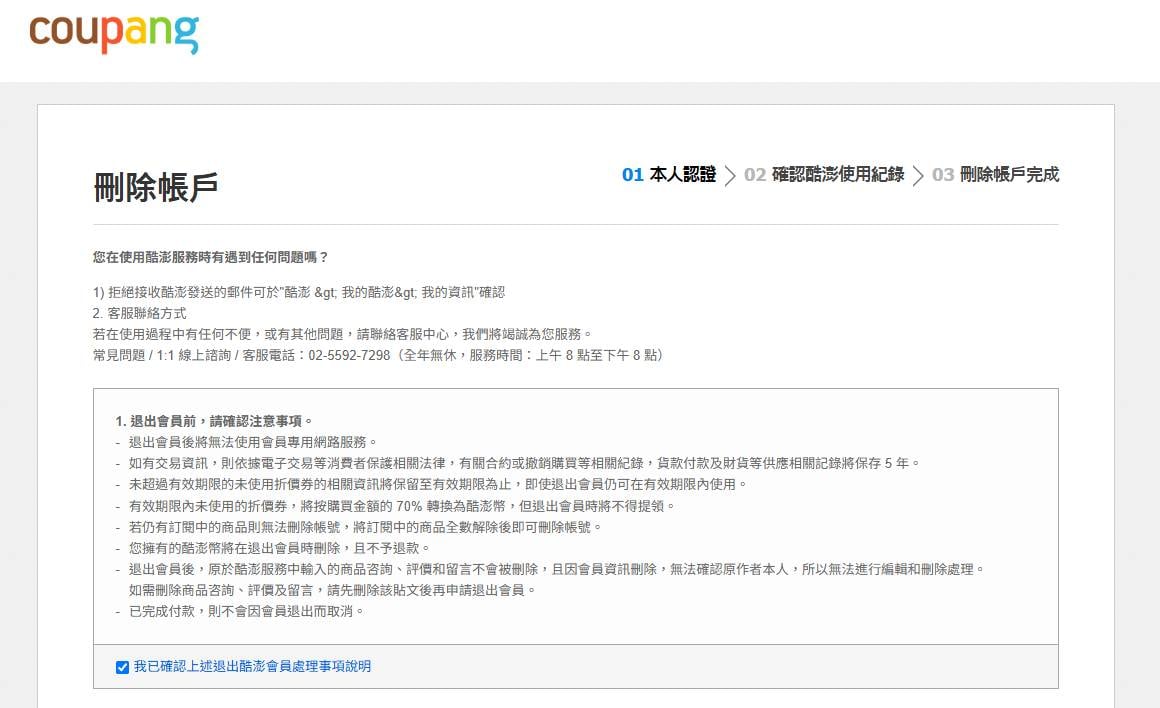
Task: Click the question 您在使用酷澎服務時有遇到任何問題嗎？
Action: pos(211,257)
